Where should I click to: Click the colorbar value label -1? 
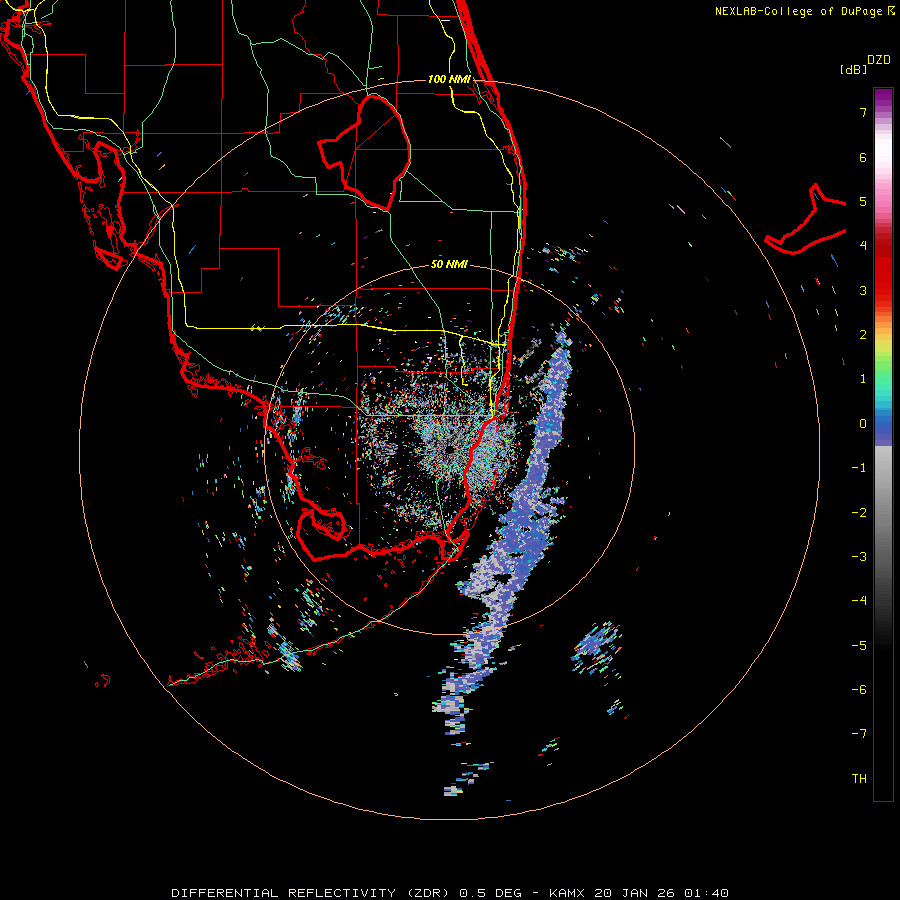pyautogui.click(x=859, y=468)
